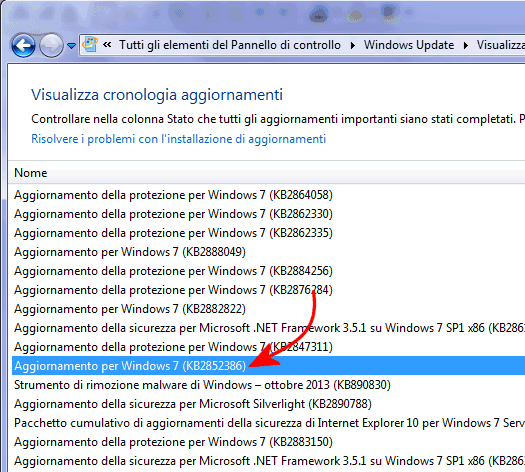Image resolution: width=525 pixels, height=472 pixels.
Task: Select the Internet Explorer 10 cumulative update row
Action: click(269, 423)
